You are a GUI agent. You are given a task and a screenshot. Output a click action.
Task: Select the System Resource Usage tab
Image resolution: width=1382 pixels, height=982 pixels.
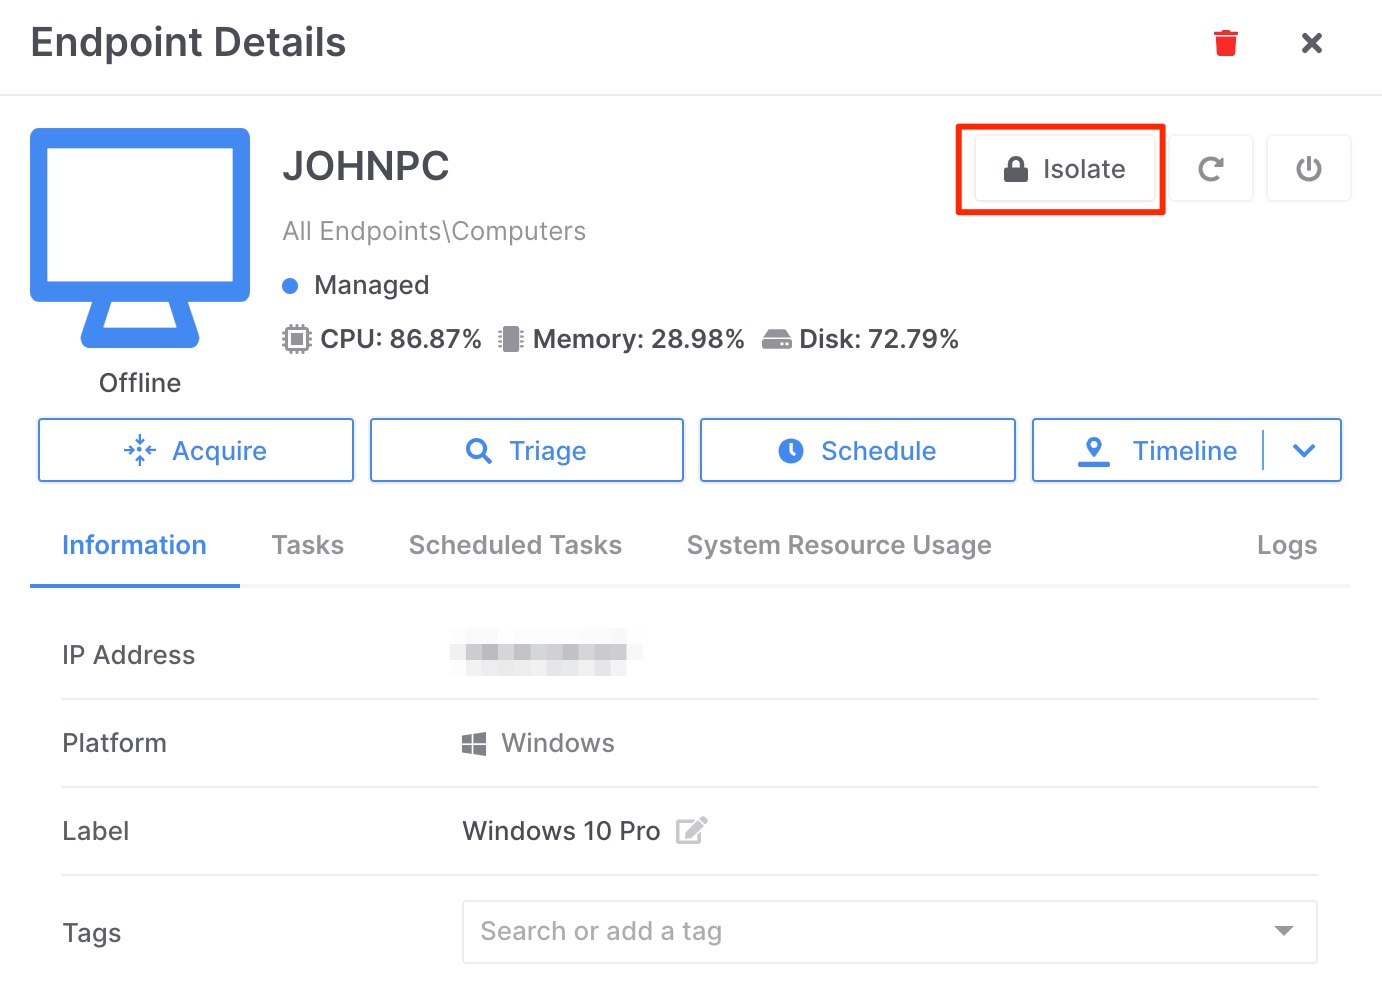(838, 545)
